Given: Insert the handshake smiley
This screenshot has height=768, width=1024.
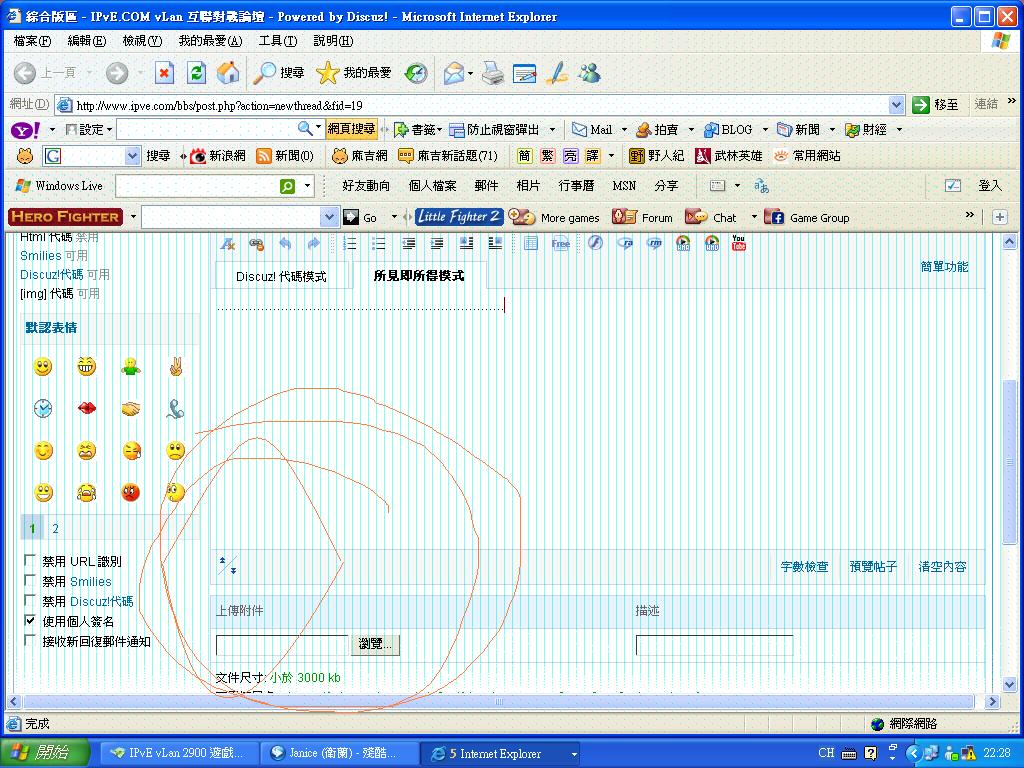Looking at the screenshot, I should [x=131, y=408].
